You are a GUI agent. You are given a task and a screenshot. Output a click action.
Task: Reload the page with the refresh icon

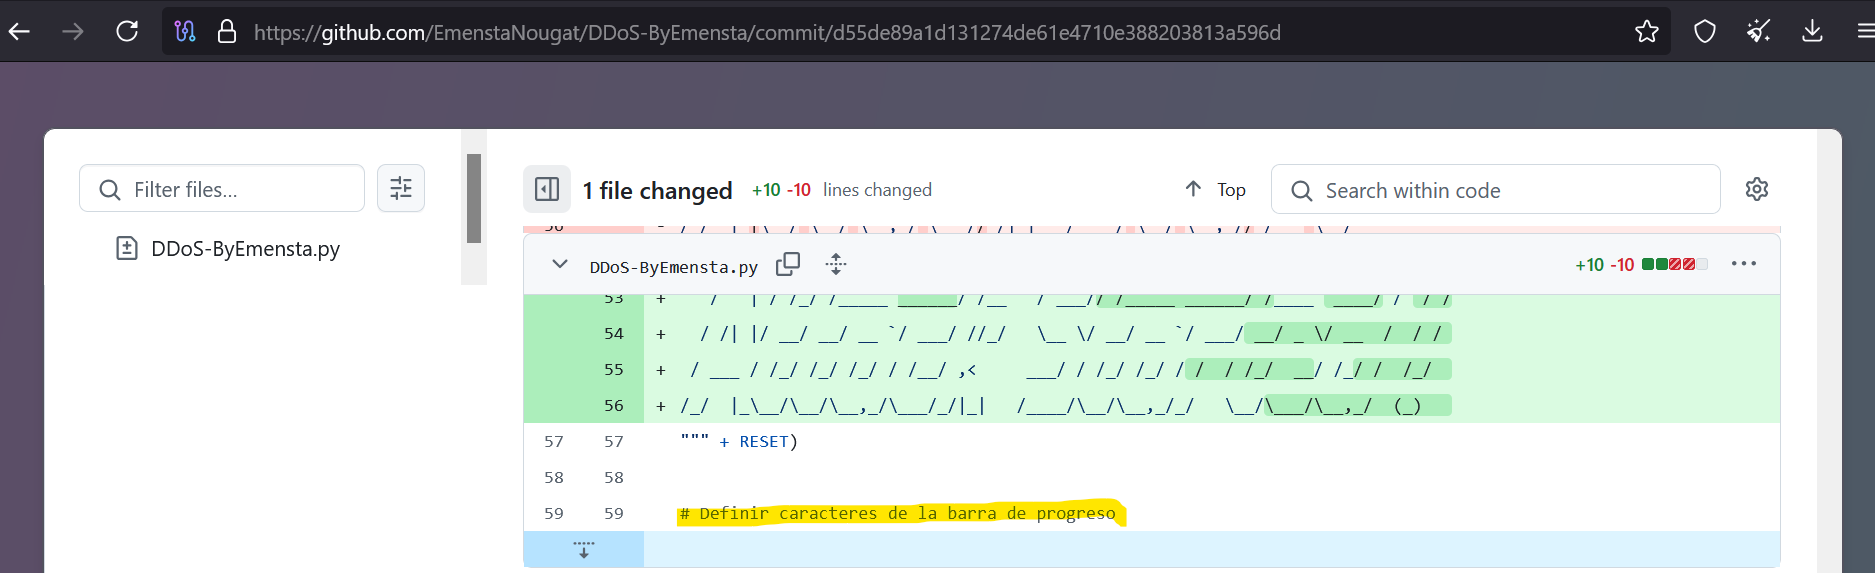(x=127, y=32)
